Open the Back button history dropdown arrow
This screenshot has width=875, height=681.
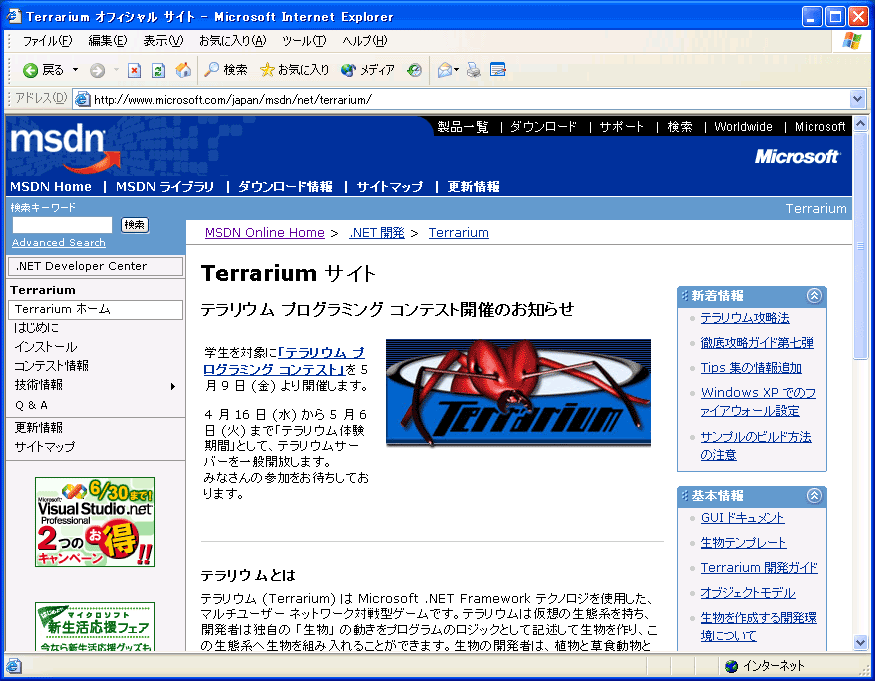(x=75, y=70)
